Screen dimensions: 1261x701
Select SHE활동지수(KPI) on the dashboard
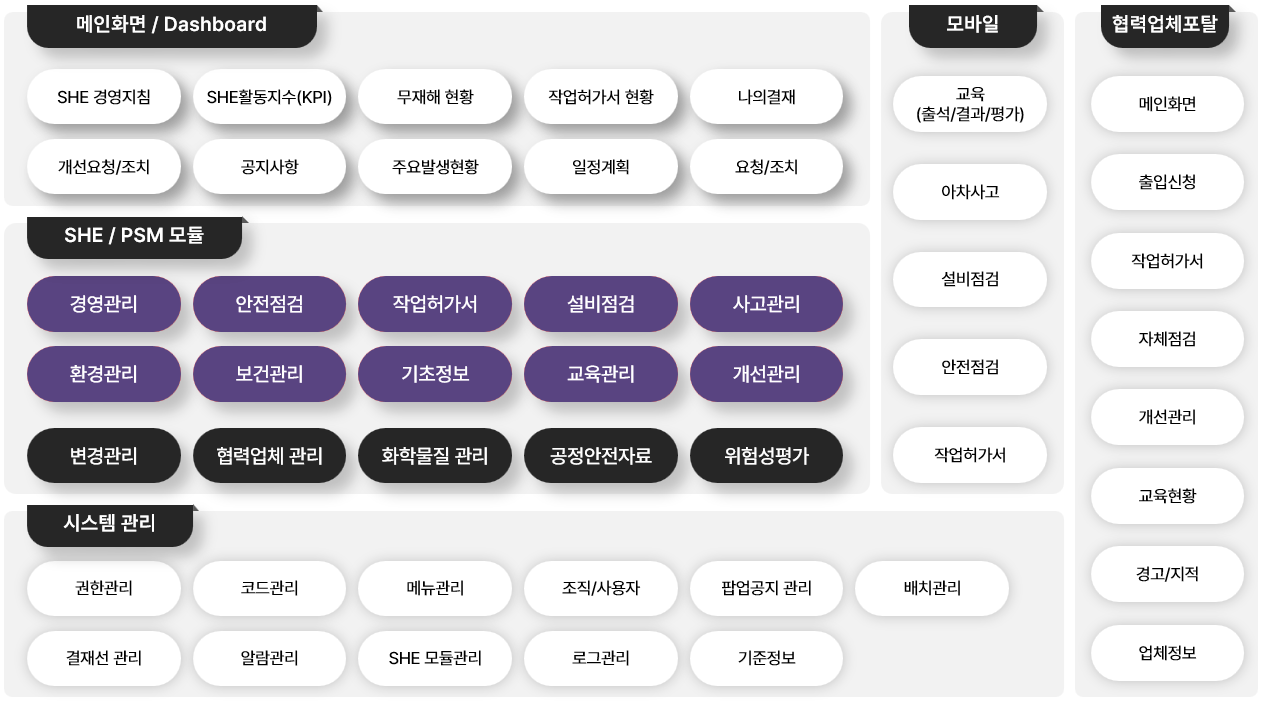click(269, 97)
